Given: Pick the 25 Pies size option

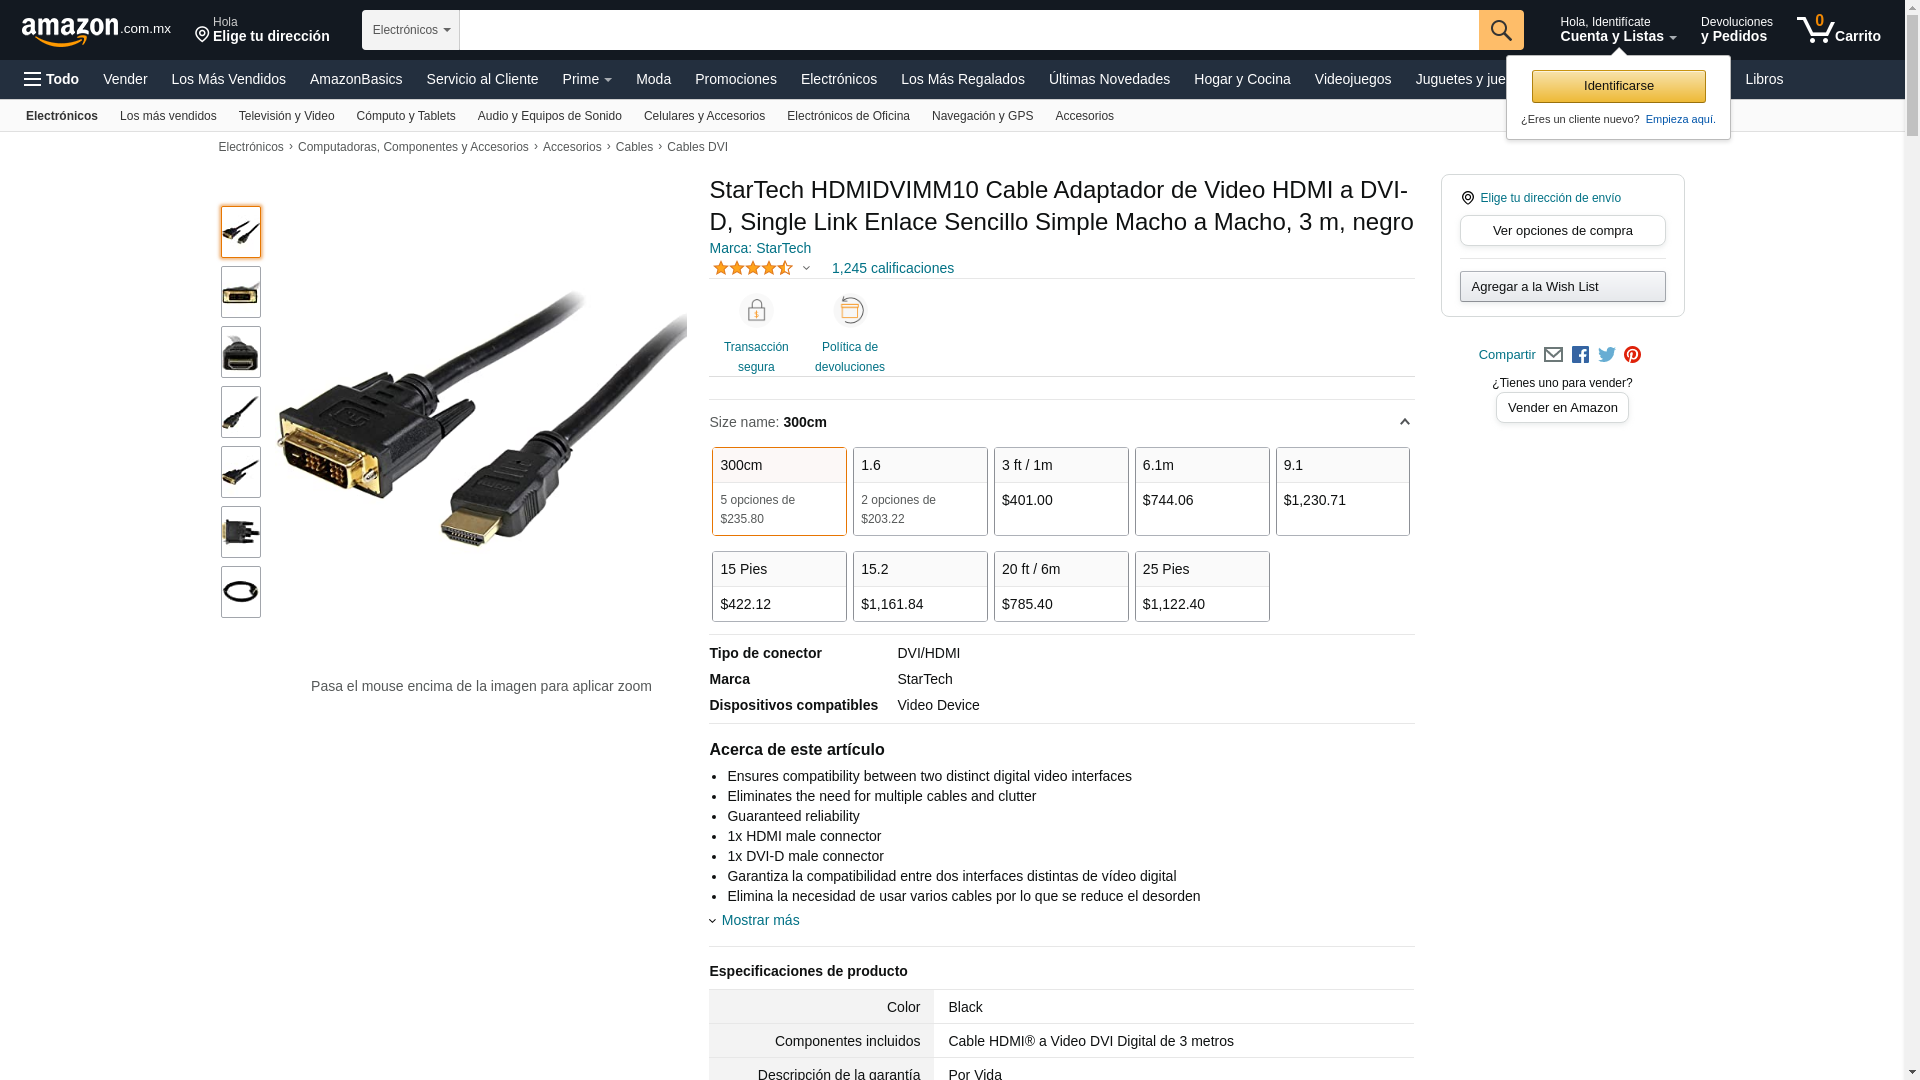Looking at the screenshot, I should [1202, 586].
